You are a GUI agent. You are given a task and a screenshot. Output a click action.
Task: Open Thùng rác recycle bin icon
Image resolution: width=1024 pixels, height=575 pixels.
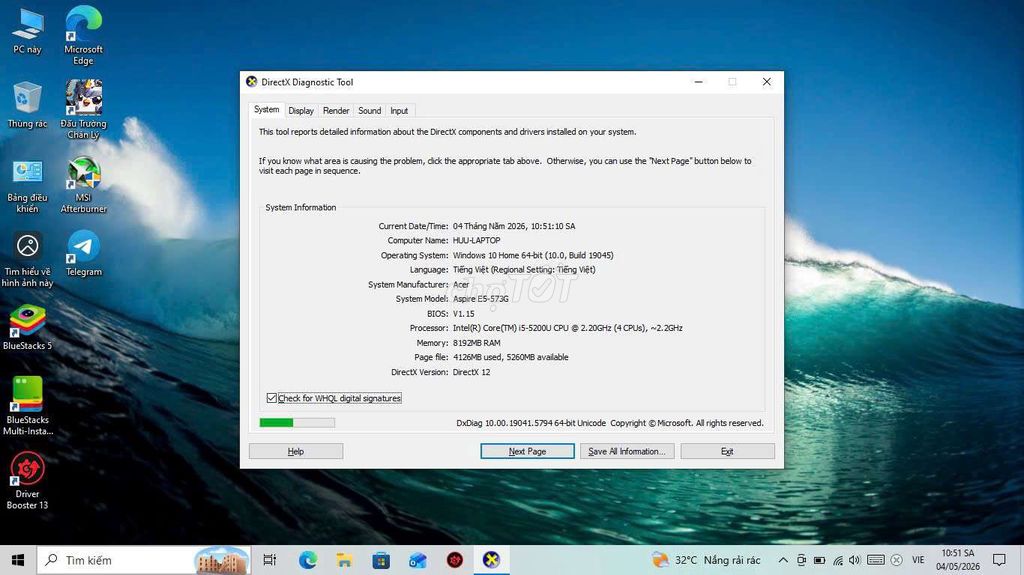[27, 105]
